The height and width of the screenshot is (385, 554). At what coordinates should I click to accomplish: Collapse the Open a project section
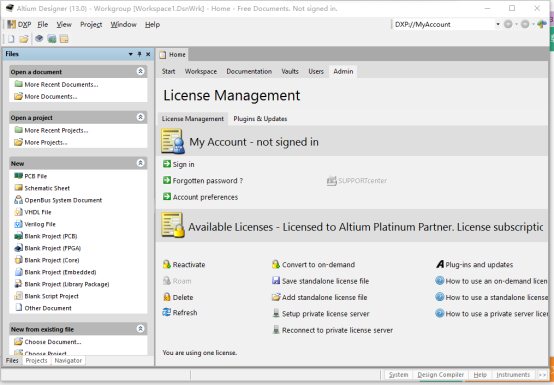tap(140, 117)
